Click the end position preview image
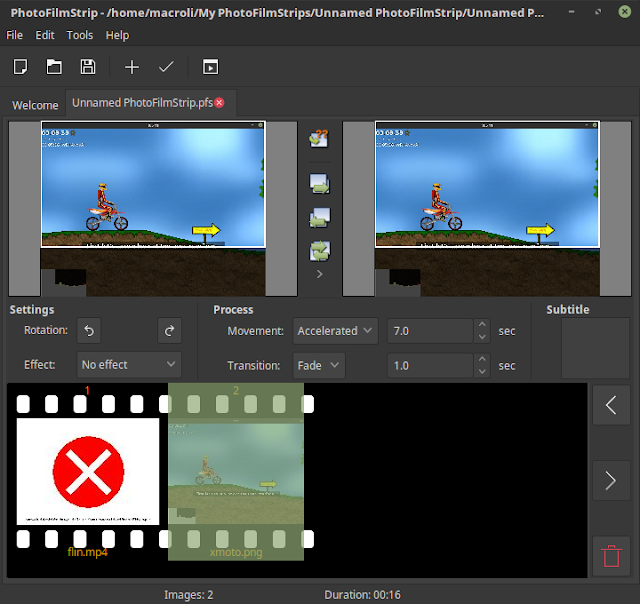The image size is (640, 604). 487,209
